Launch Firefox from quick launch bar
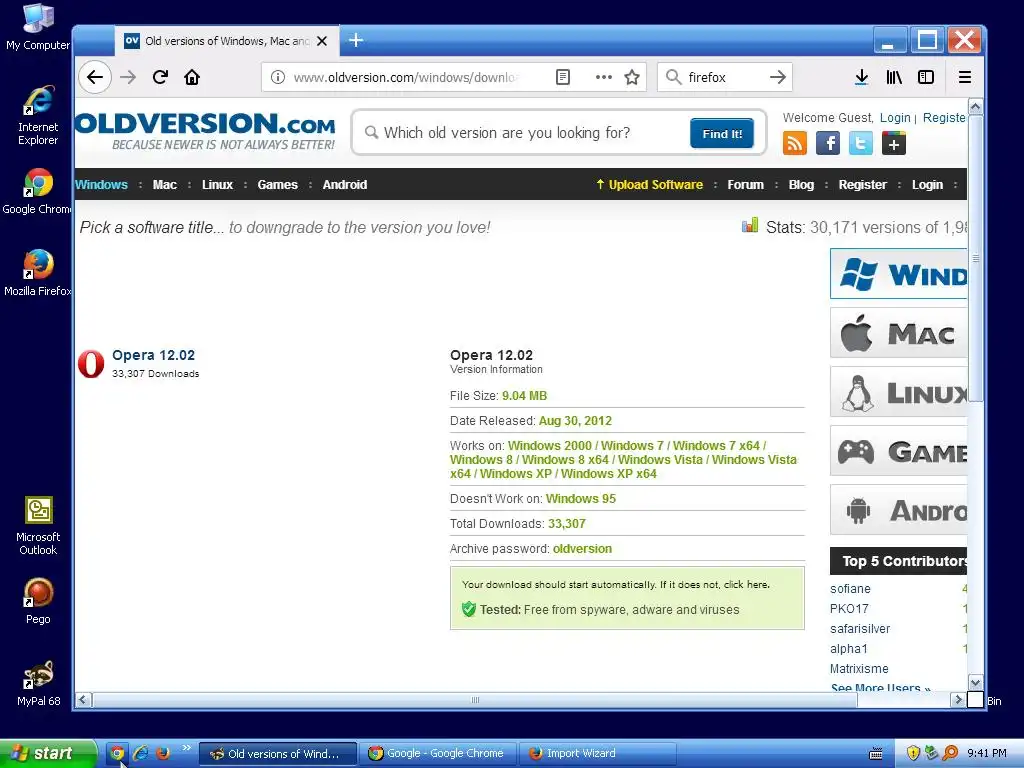The width and height of the screenshot is (1024, 768). pyautogui.click(x=163, y=754)
